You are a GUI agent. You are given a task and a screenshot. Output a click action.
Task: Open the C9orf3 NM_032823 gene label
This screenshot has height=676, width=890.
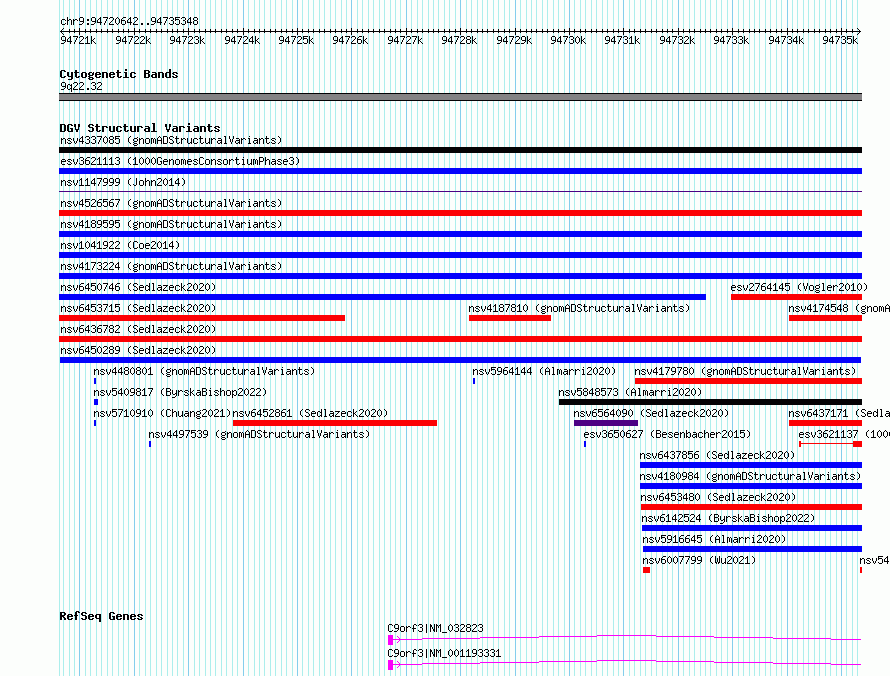(435, 628)
